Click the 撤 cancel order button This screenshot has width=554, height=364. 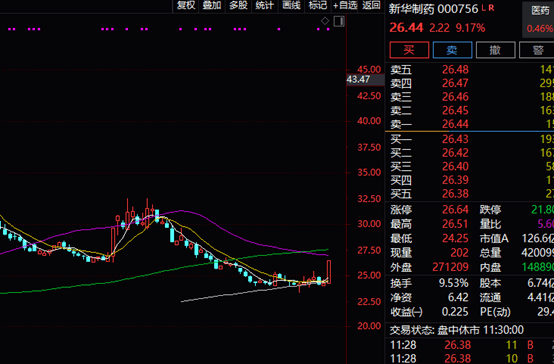pos(495,50)
